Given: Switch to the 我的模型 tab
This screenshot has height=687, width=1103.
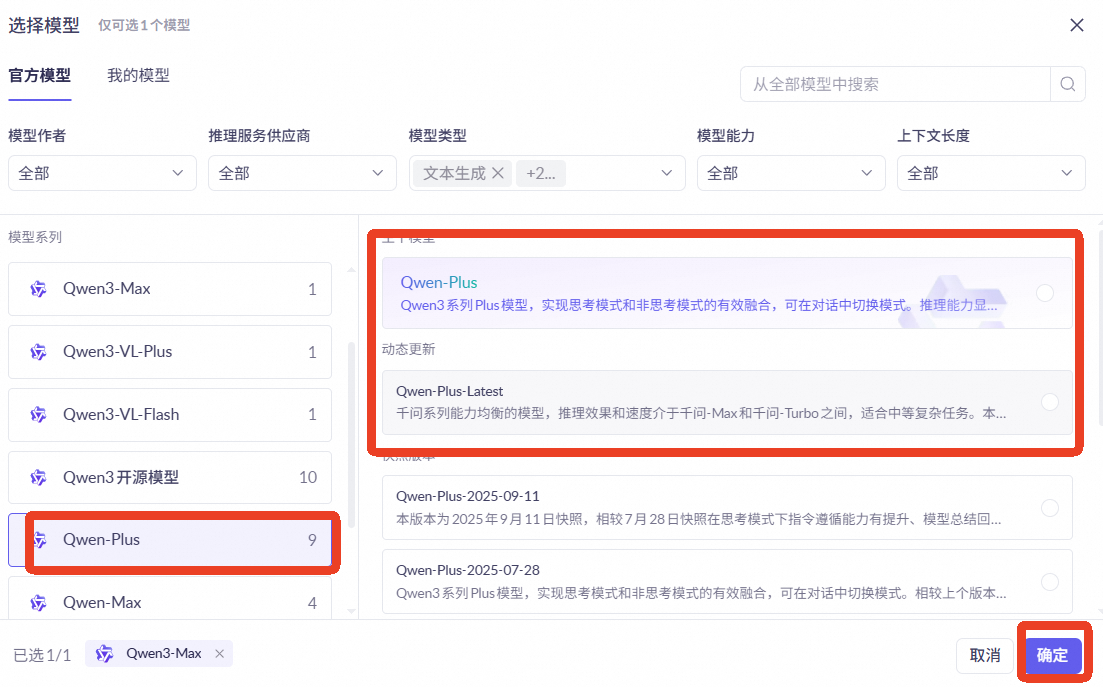Looking at the screenshot, I should [x=139, y=75].
